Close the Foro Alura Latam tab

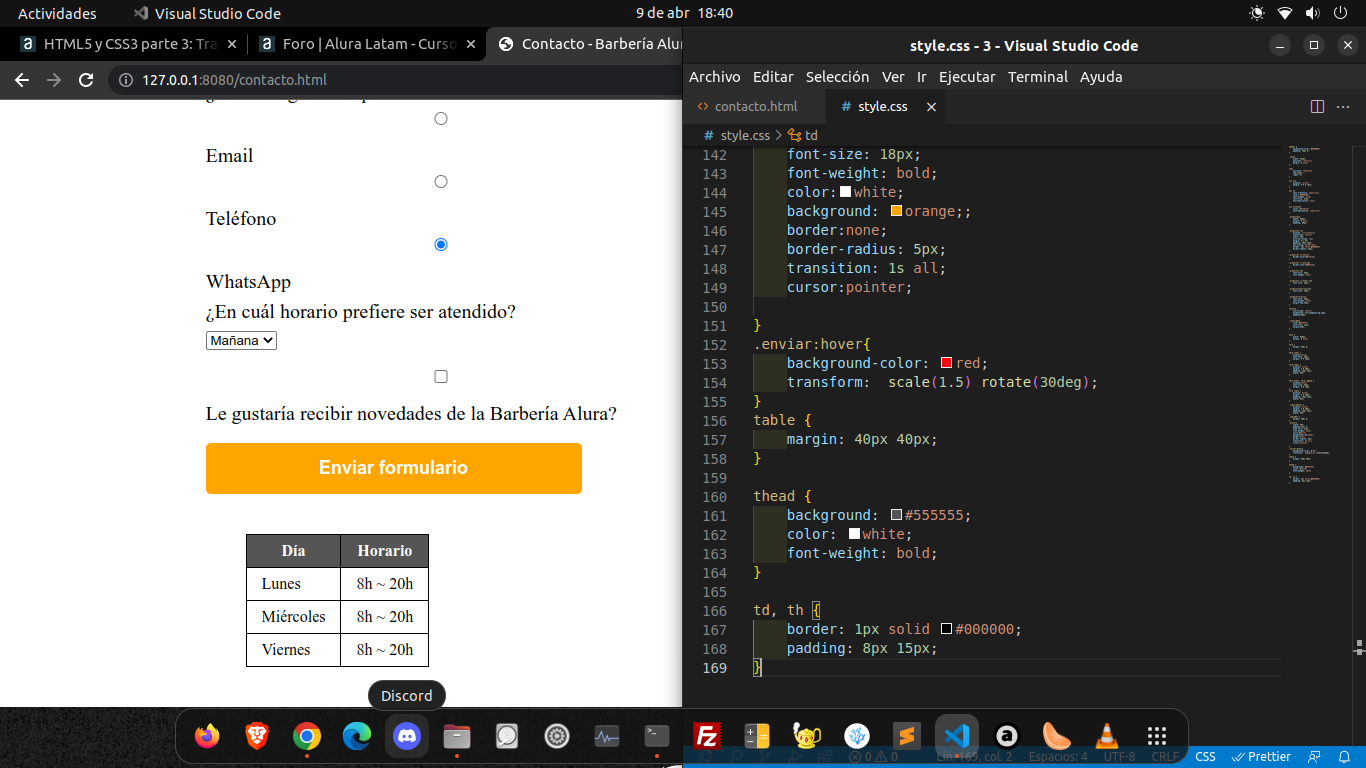471,44
